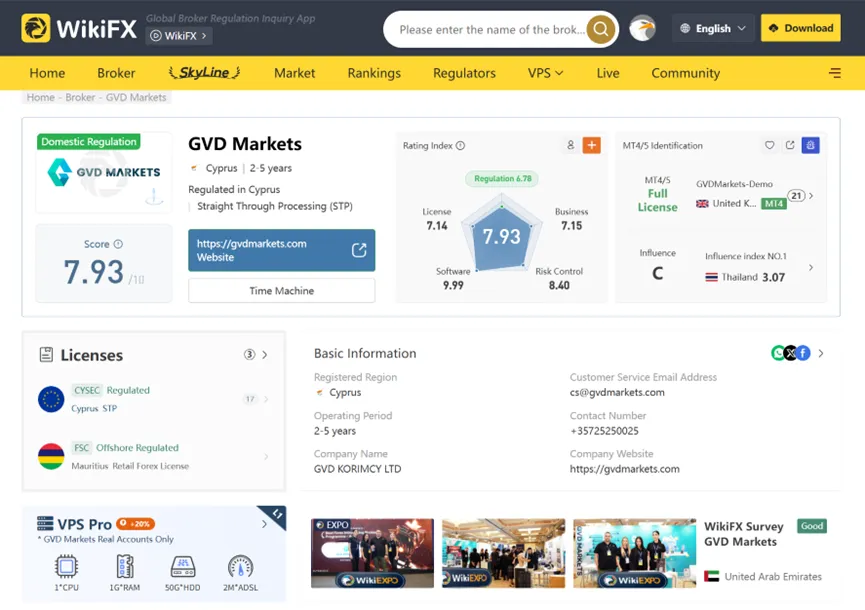Open the Broker menu item

click(116, 73)
